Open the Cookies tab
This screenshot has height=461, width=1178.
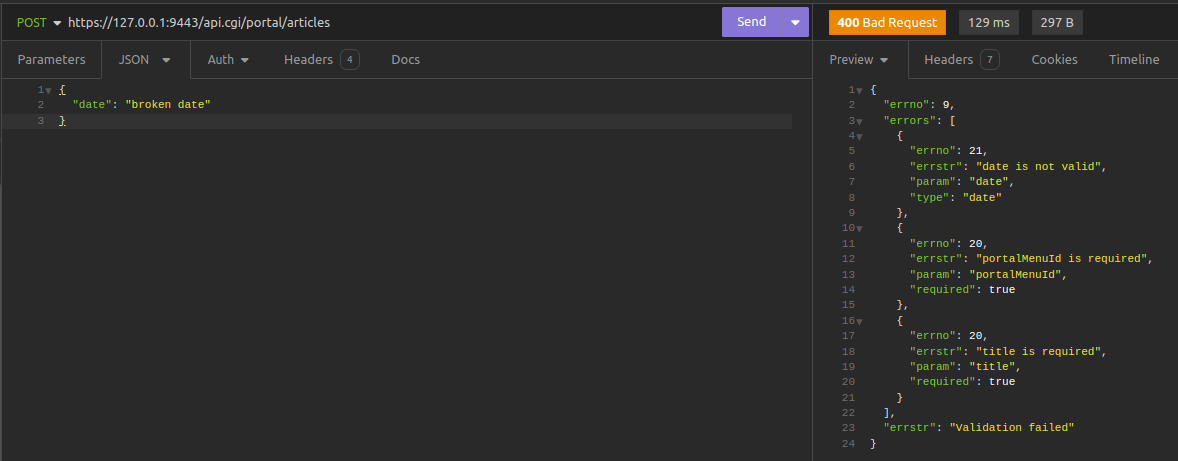coord(1054,60)
